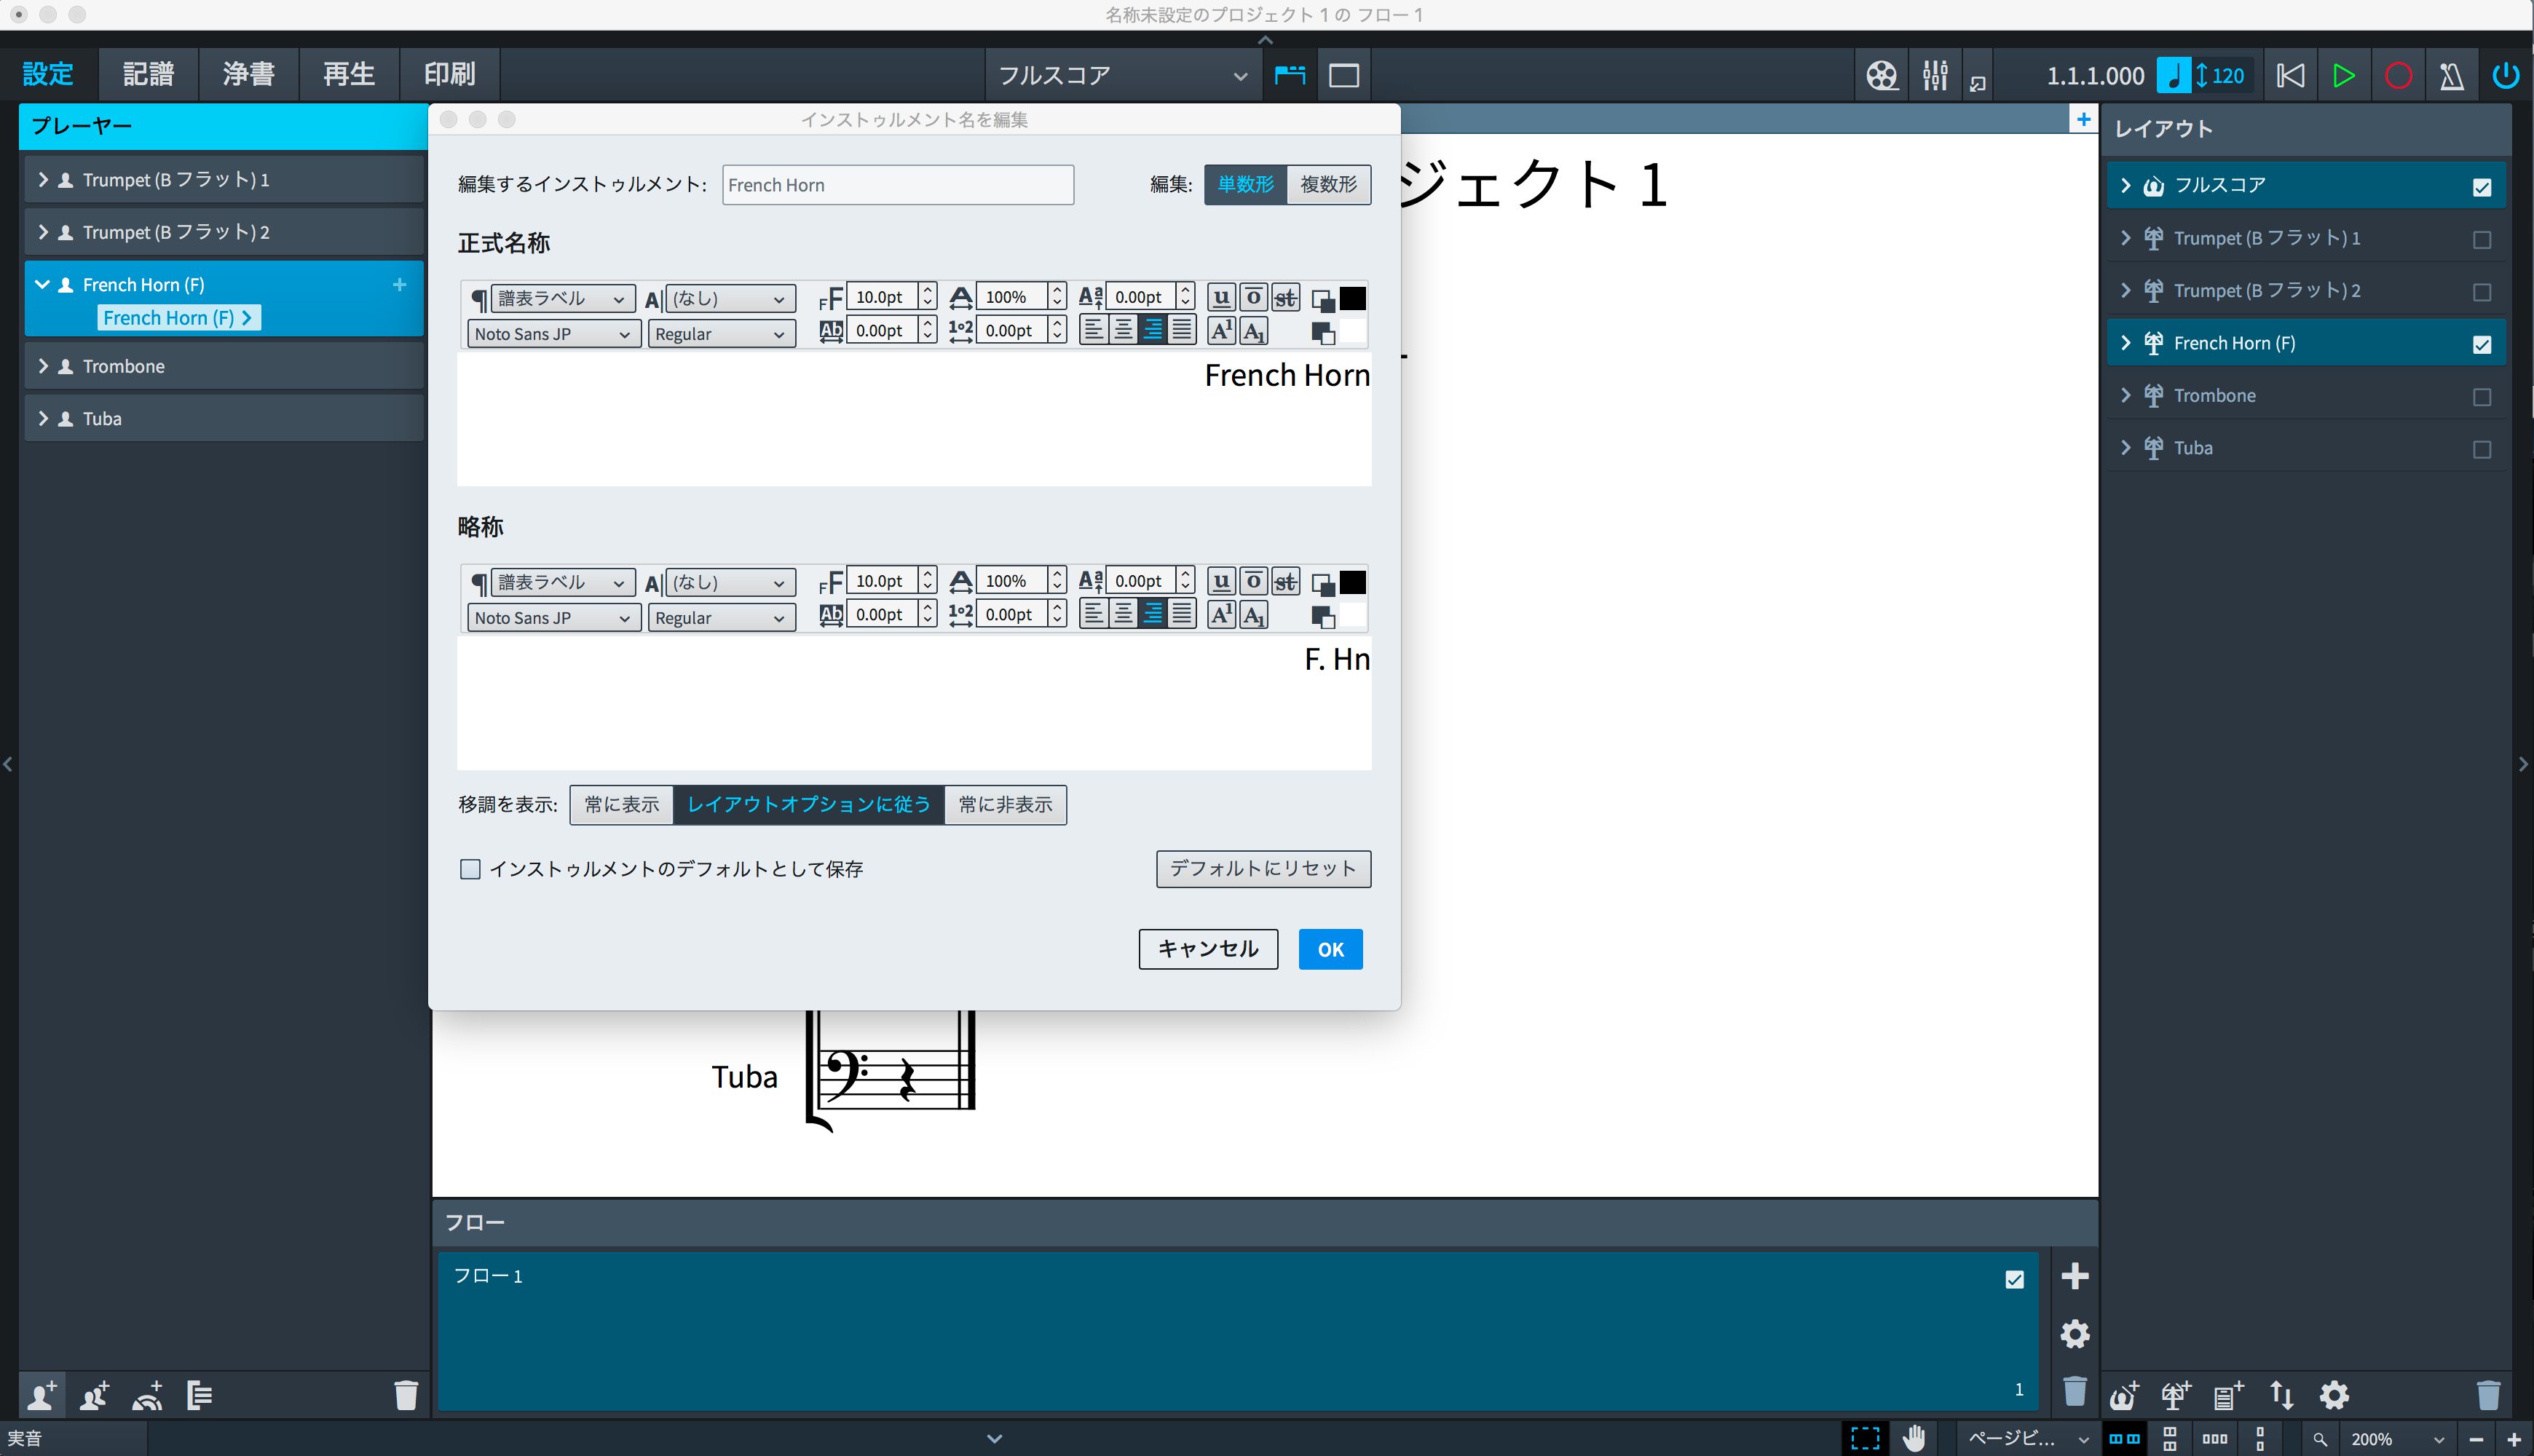2534x1456 pixels.
Task: Set center alignment in formal name toolbar
Action: point(1123,330)
